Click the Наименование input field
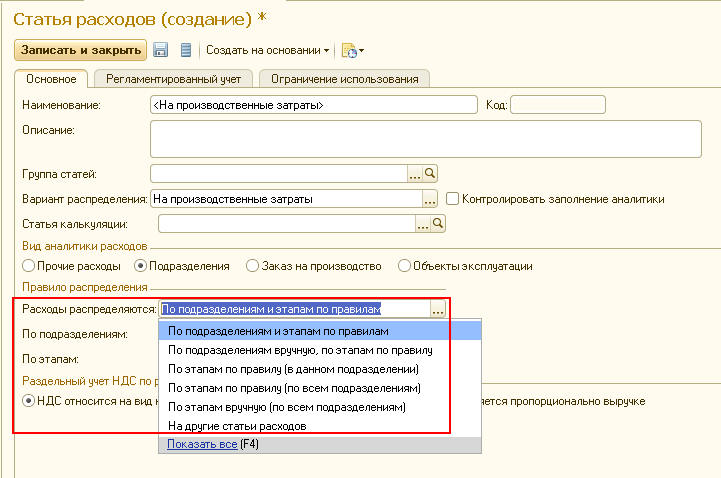 point(314,105)
